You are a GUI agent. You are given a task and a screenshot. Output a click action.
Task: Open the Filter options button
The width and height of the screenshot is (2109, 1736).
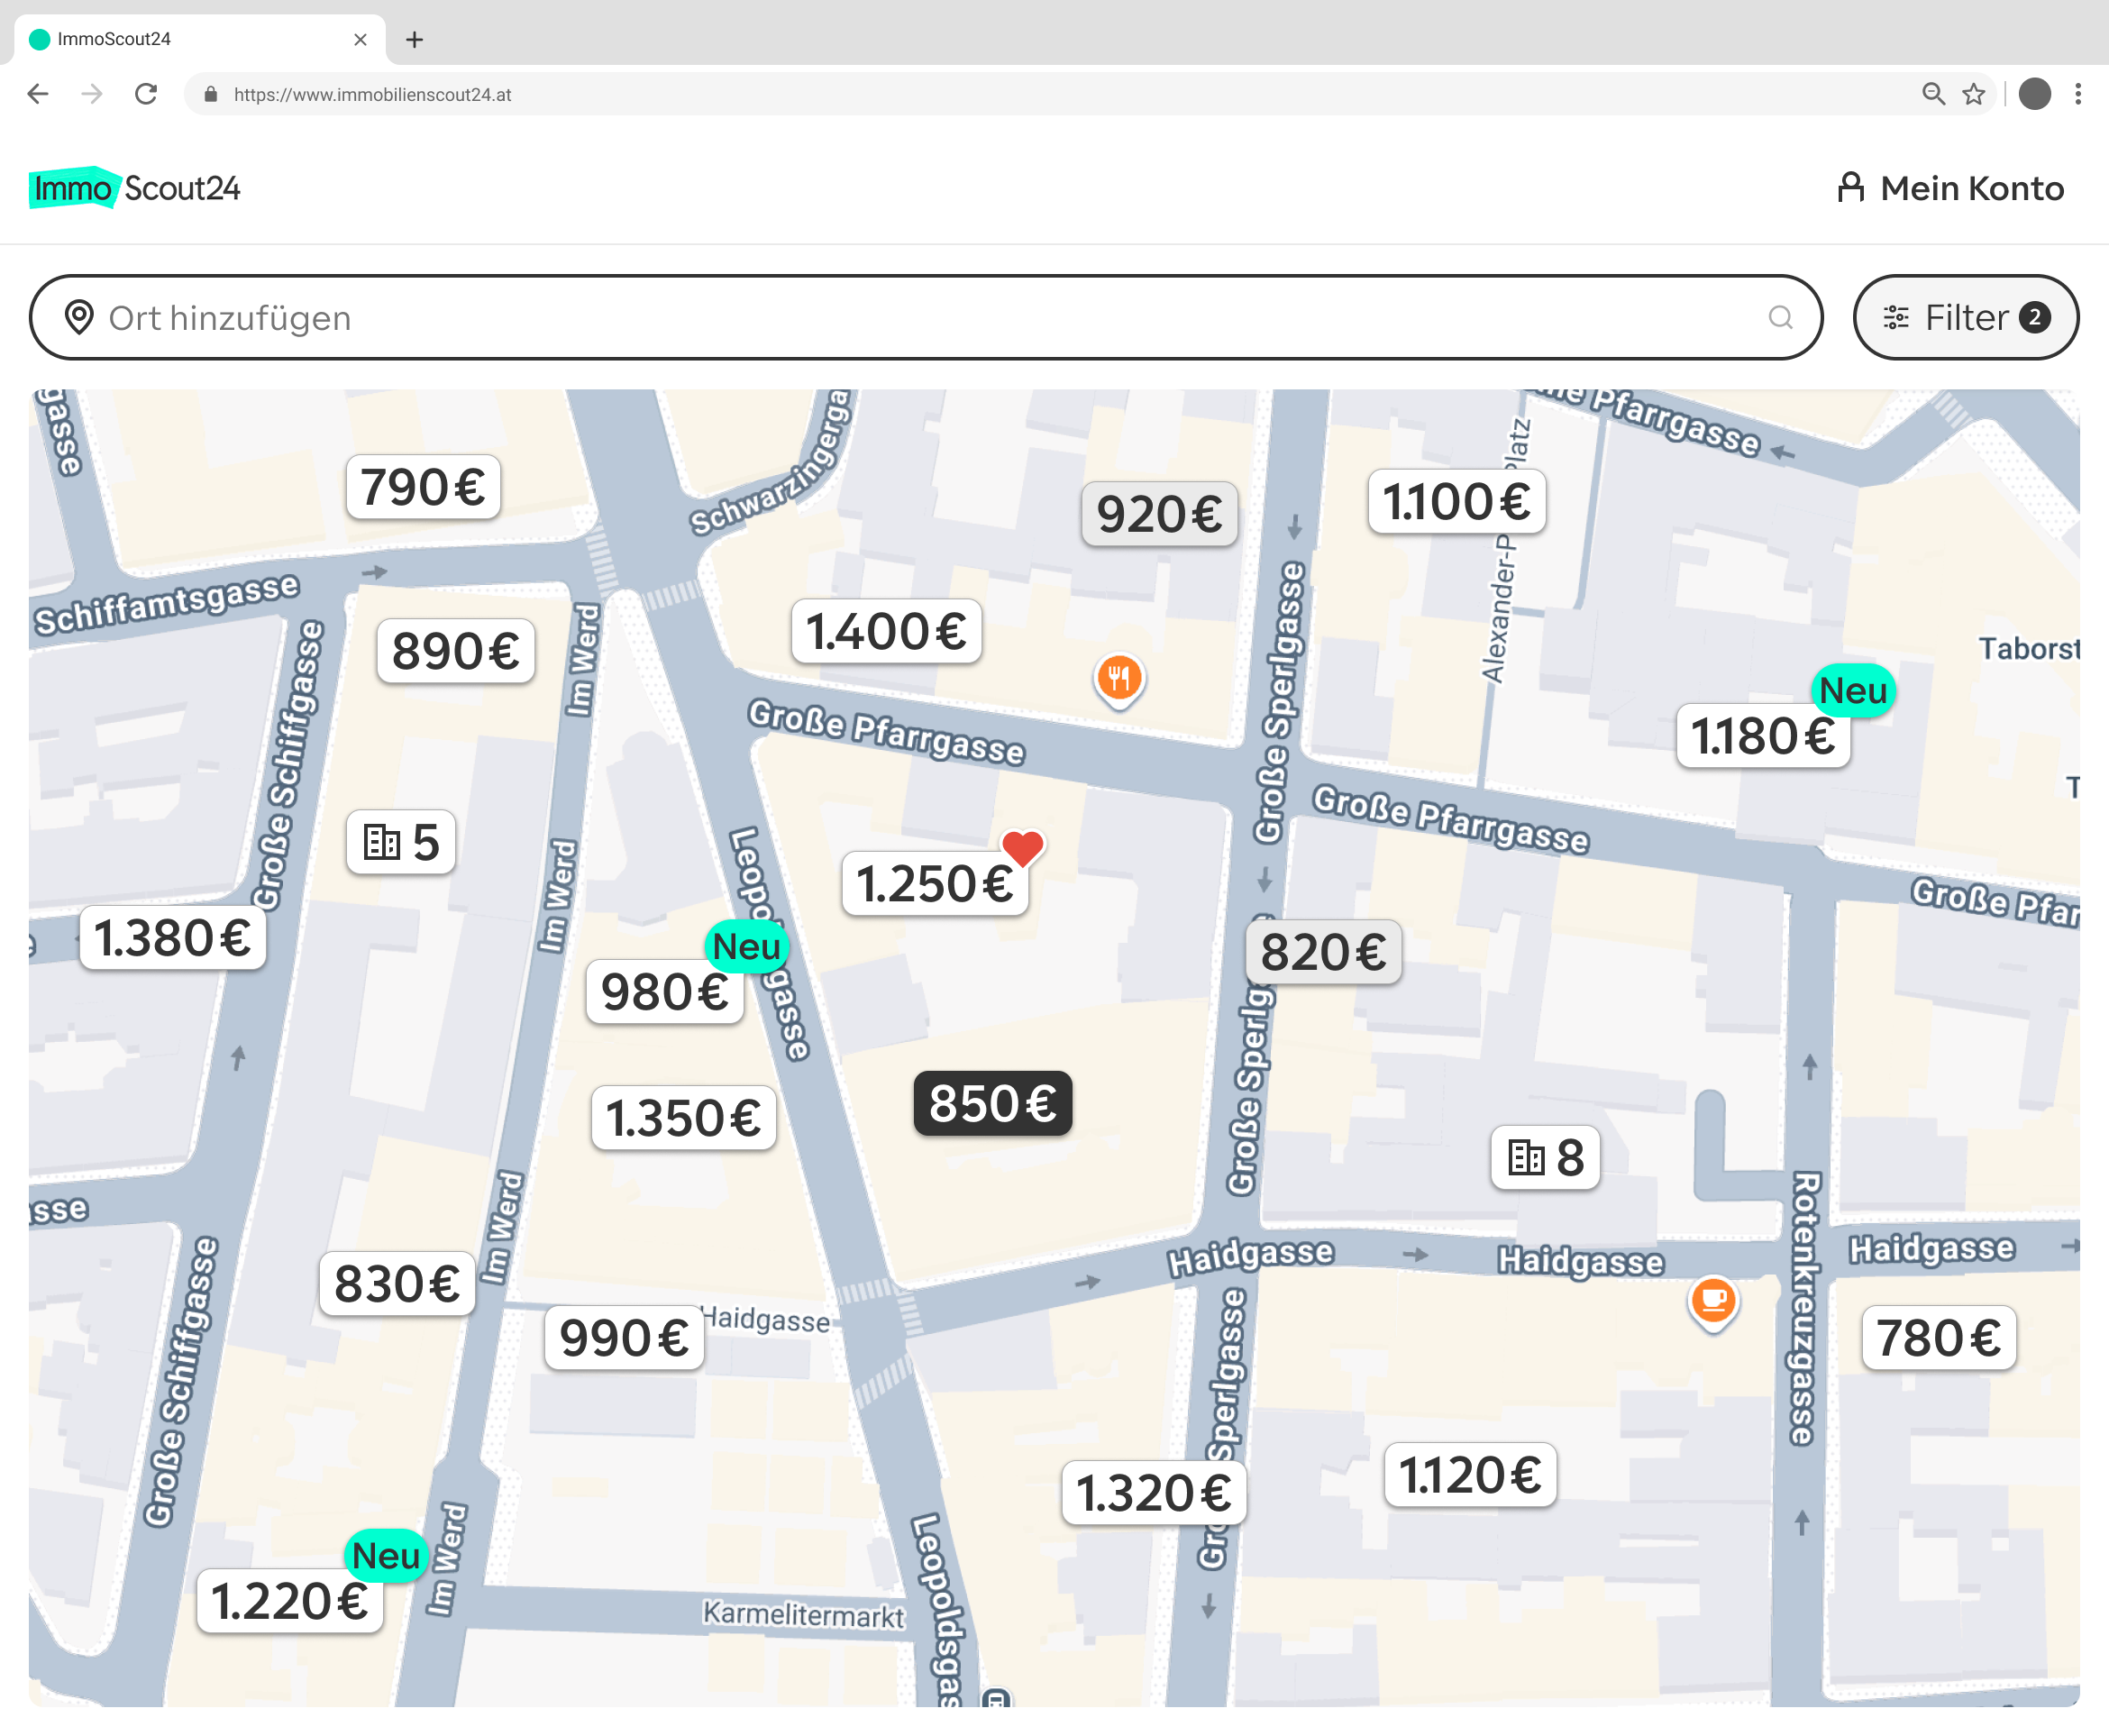[x=1965, y=318]
